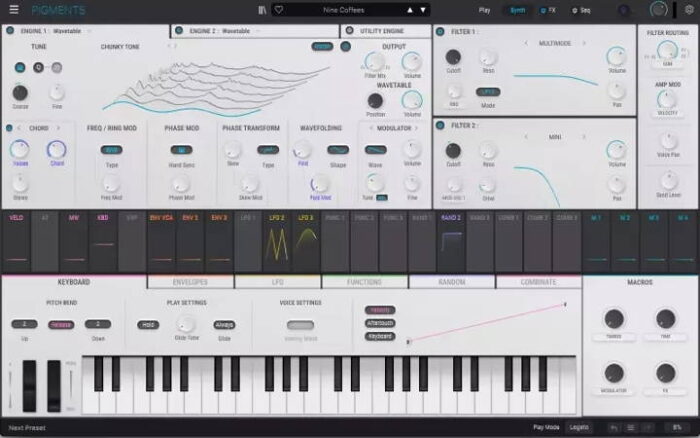Toggle the Hold button in Play Settings
This screenshot has height=438, width=700.
click(x=149, y=324)
